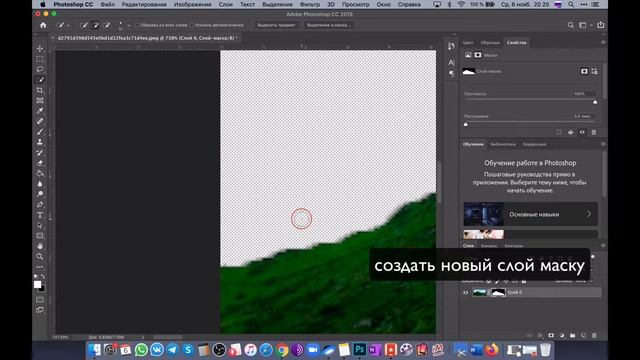640x360 pixels.
Task: Open the Learn panel flyout menu
Action: (603, 144)
